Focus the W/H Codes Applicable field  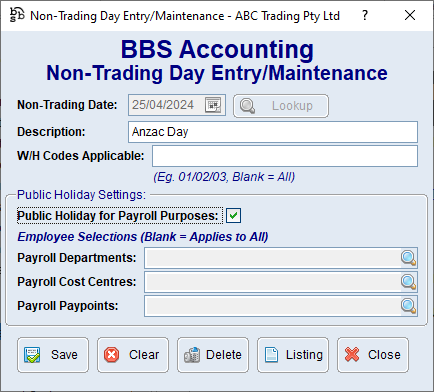point(285,156)
